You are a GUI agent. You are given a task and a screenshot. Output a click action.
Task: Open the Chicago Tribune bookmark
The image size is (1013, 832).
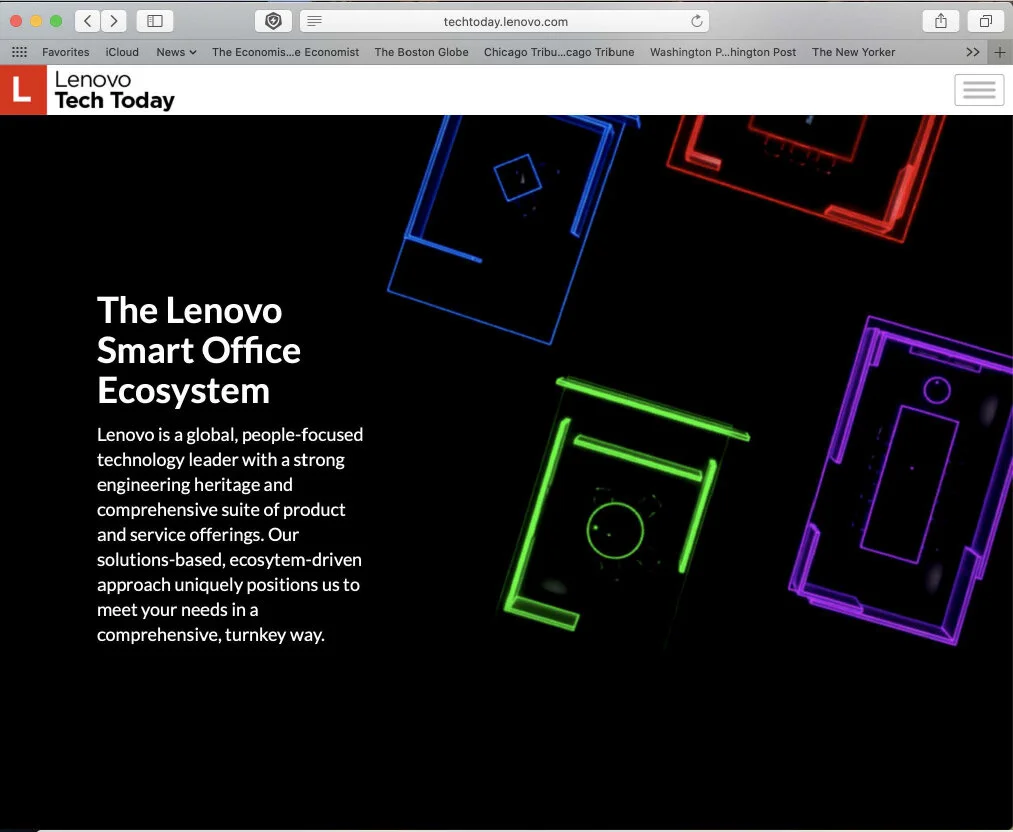(559, 52)
